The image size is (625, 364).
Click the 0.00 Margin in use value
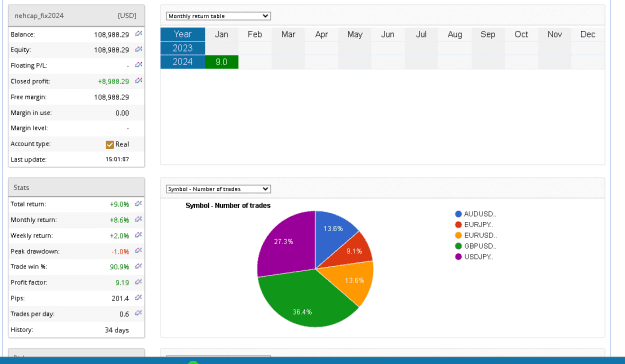pos(122,113)
